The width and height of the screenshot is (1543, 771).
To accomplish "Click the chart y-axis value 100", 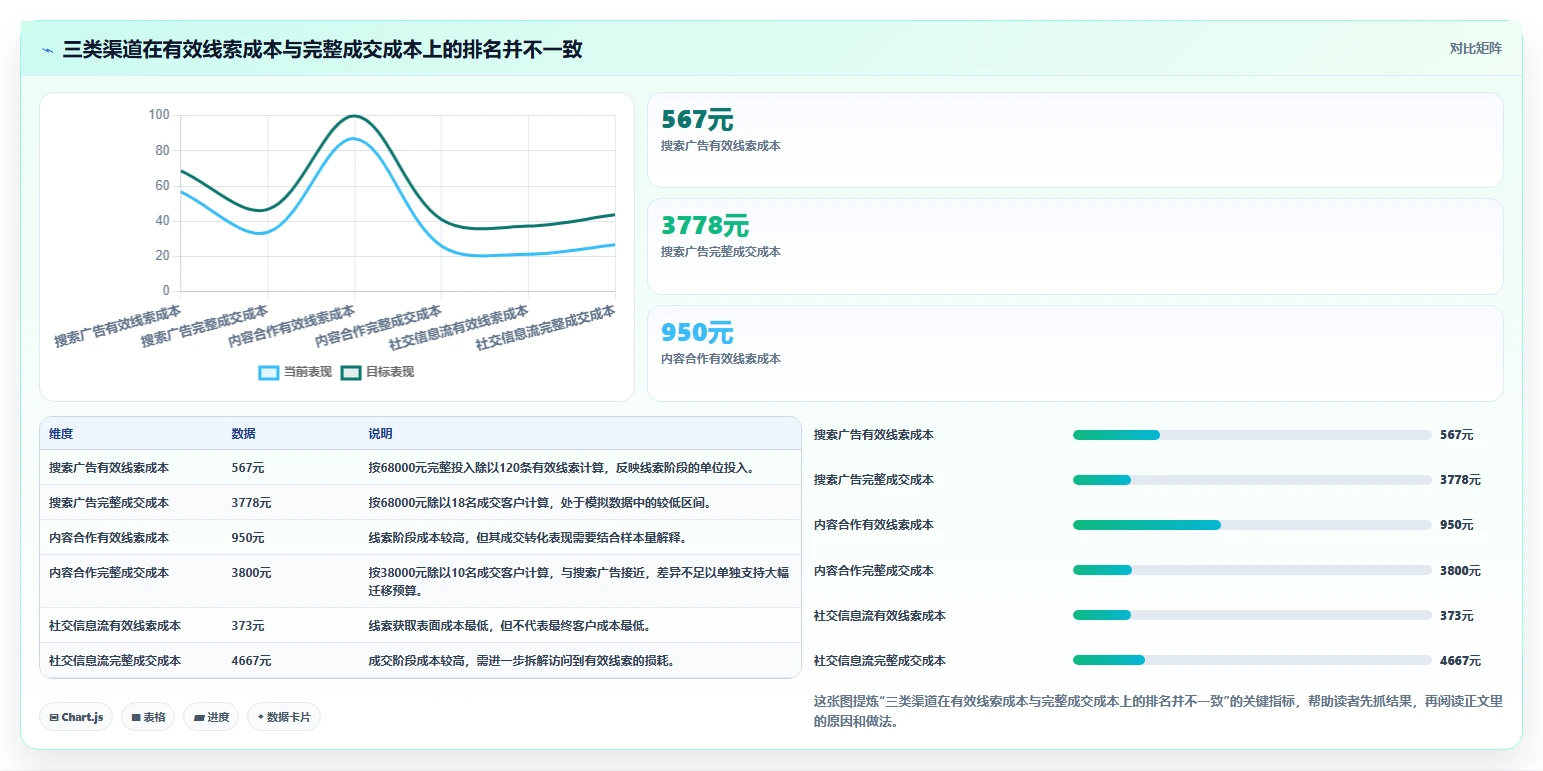I will [x=159, y=115].
